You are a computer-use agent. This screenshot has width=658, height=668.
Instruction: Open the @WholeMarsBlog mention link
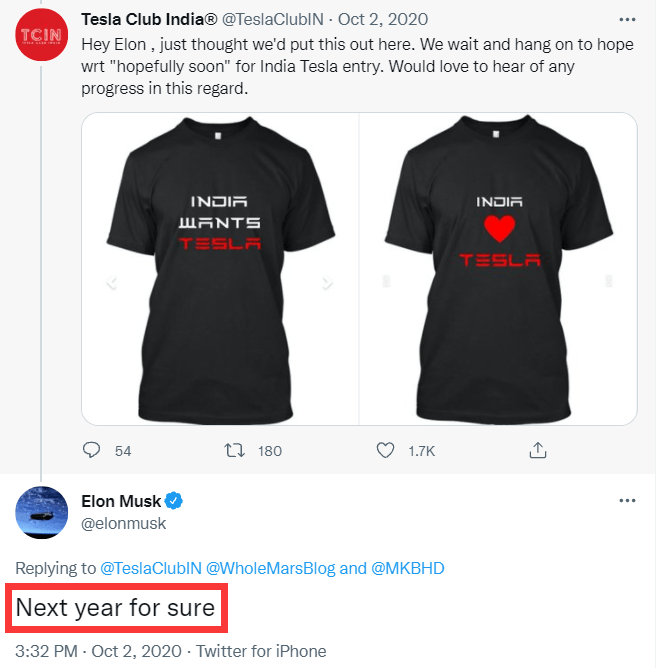point(270,568)
